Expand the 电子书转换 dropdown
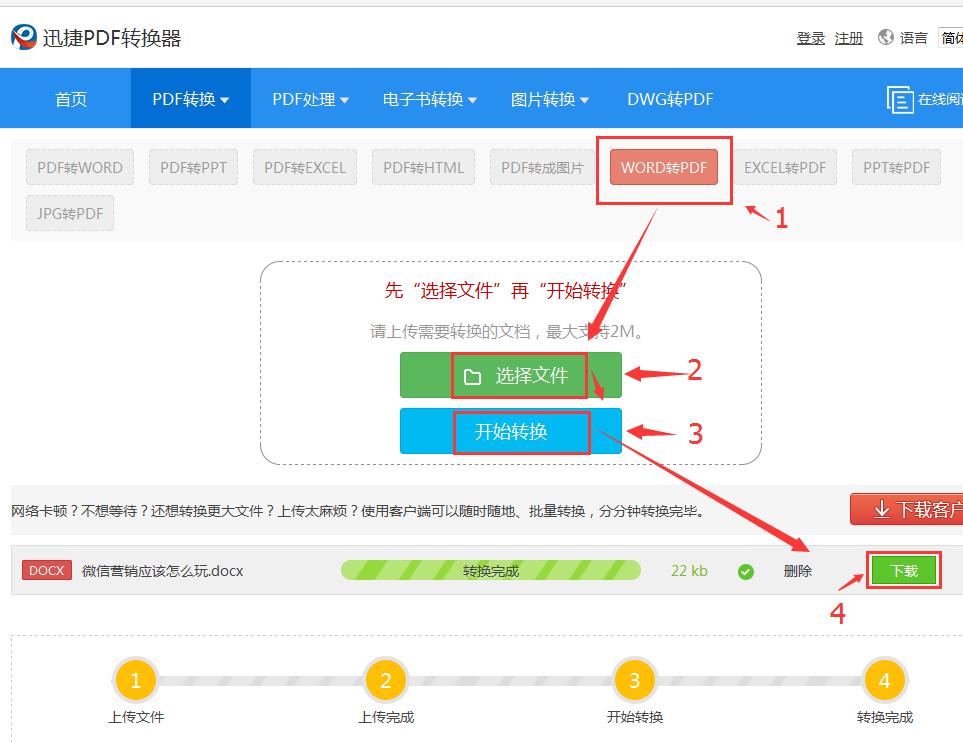The image size is (963, 742). tap(428, 98)
